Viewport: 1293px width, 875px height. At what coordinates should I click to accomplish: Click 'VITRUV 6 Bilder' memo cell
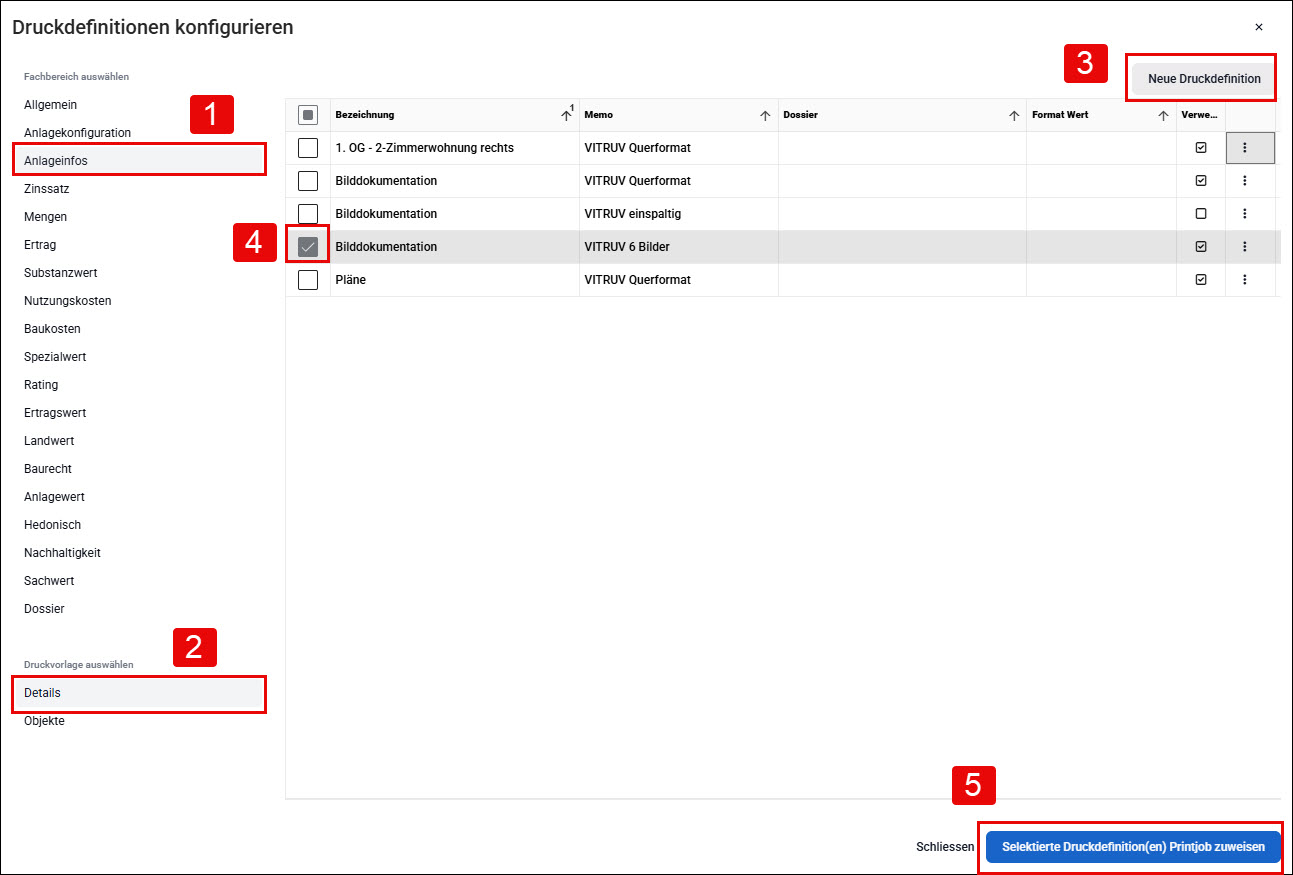pos(679,247)
